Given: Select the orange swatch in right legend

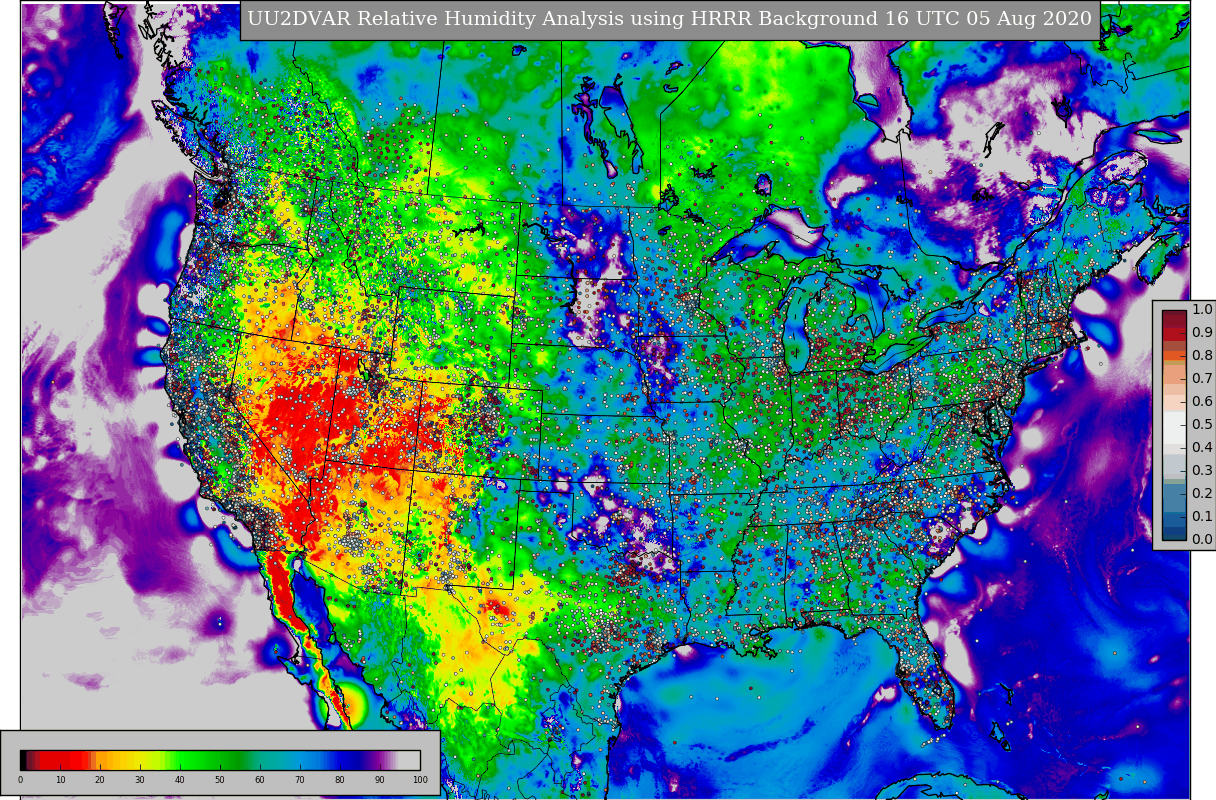Looking at the screenshot, I should pyautogui.click(x=1174, y=356).
